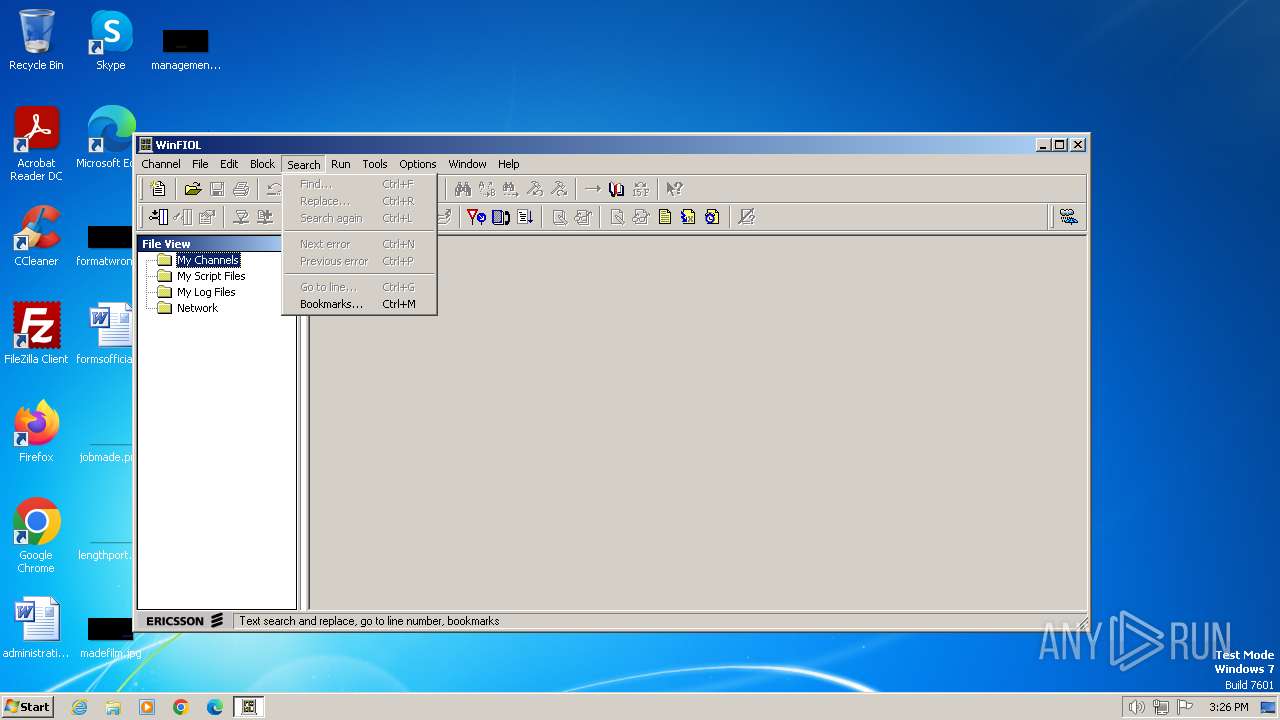Open CCleaner desktop shortcut
Screen dimensions: 1280x720
pyautogui.click(x=36, y=236)
